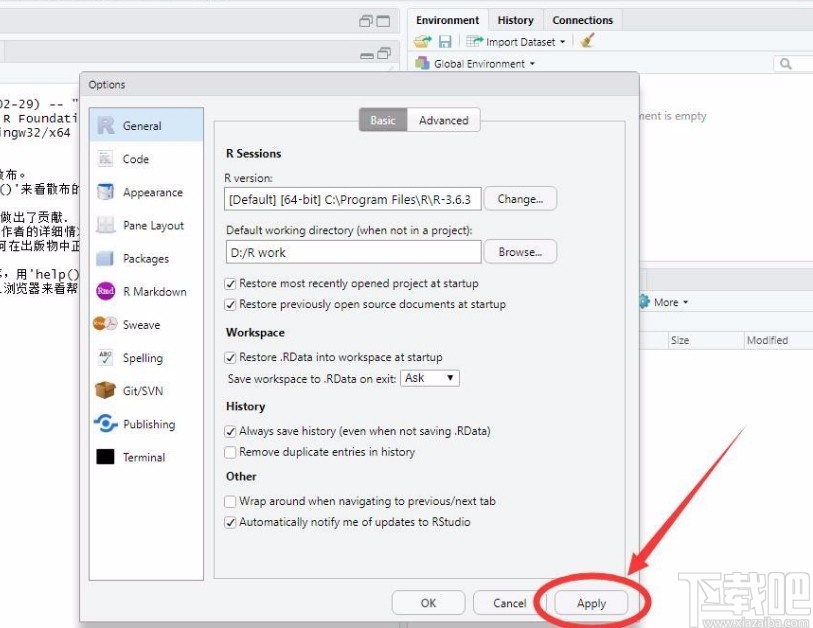Open the Save workspace on exit Ask dropdown
The width and height of the screenshot is (813, 628).
click(x=430, y=378)
